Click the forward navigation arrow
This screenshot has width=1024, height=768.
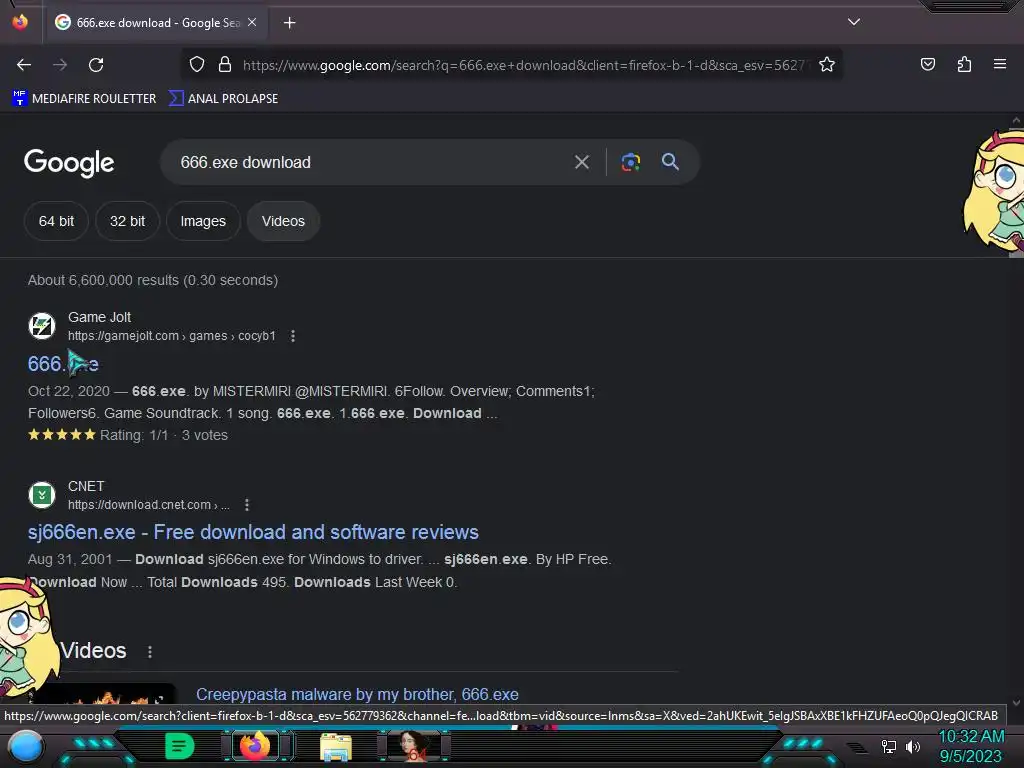point(60,65)
